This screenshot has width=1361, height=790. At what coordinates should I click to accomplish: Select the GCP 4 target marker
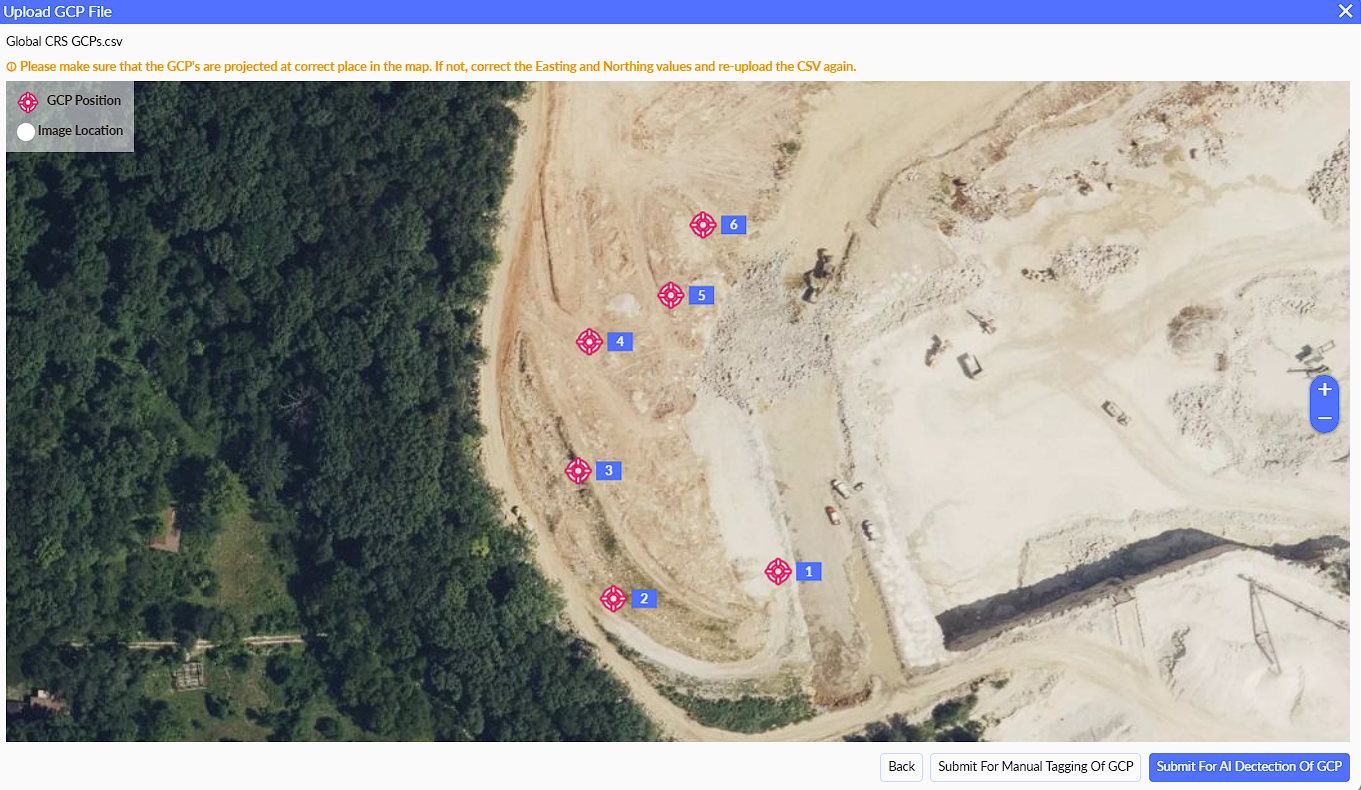click(x=589, y=341)
